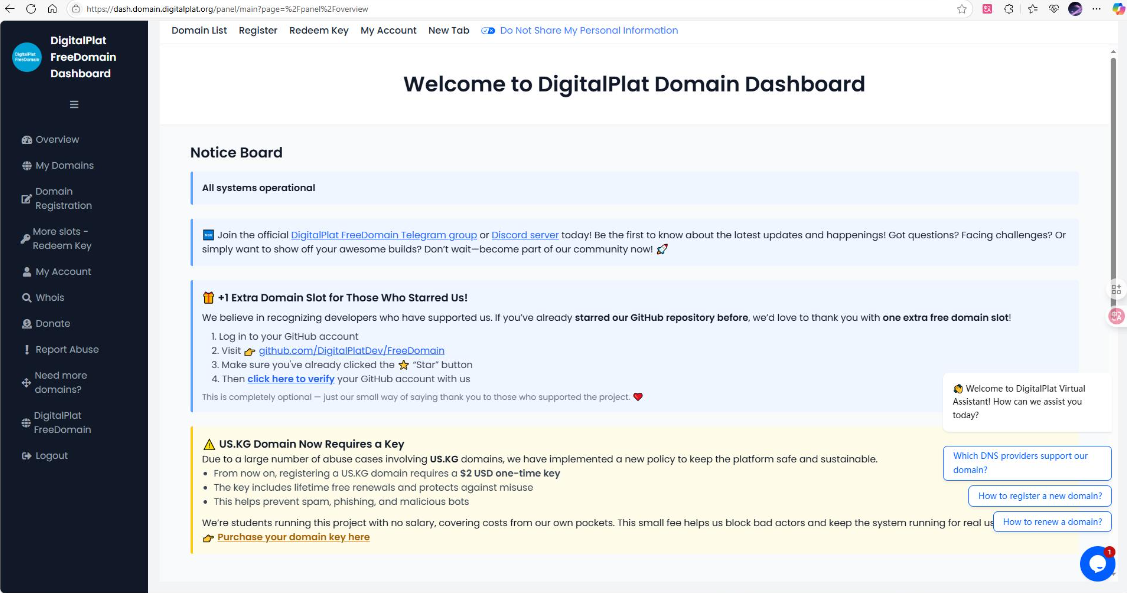Screen dimensions: 1127x593
Task: Select 'How to register a new domain?'
Action: click(x=1039, y=496)
